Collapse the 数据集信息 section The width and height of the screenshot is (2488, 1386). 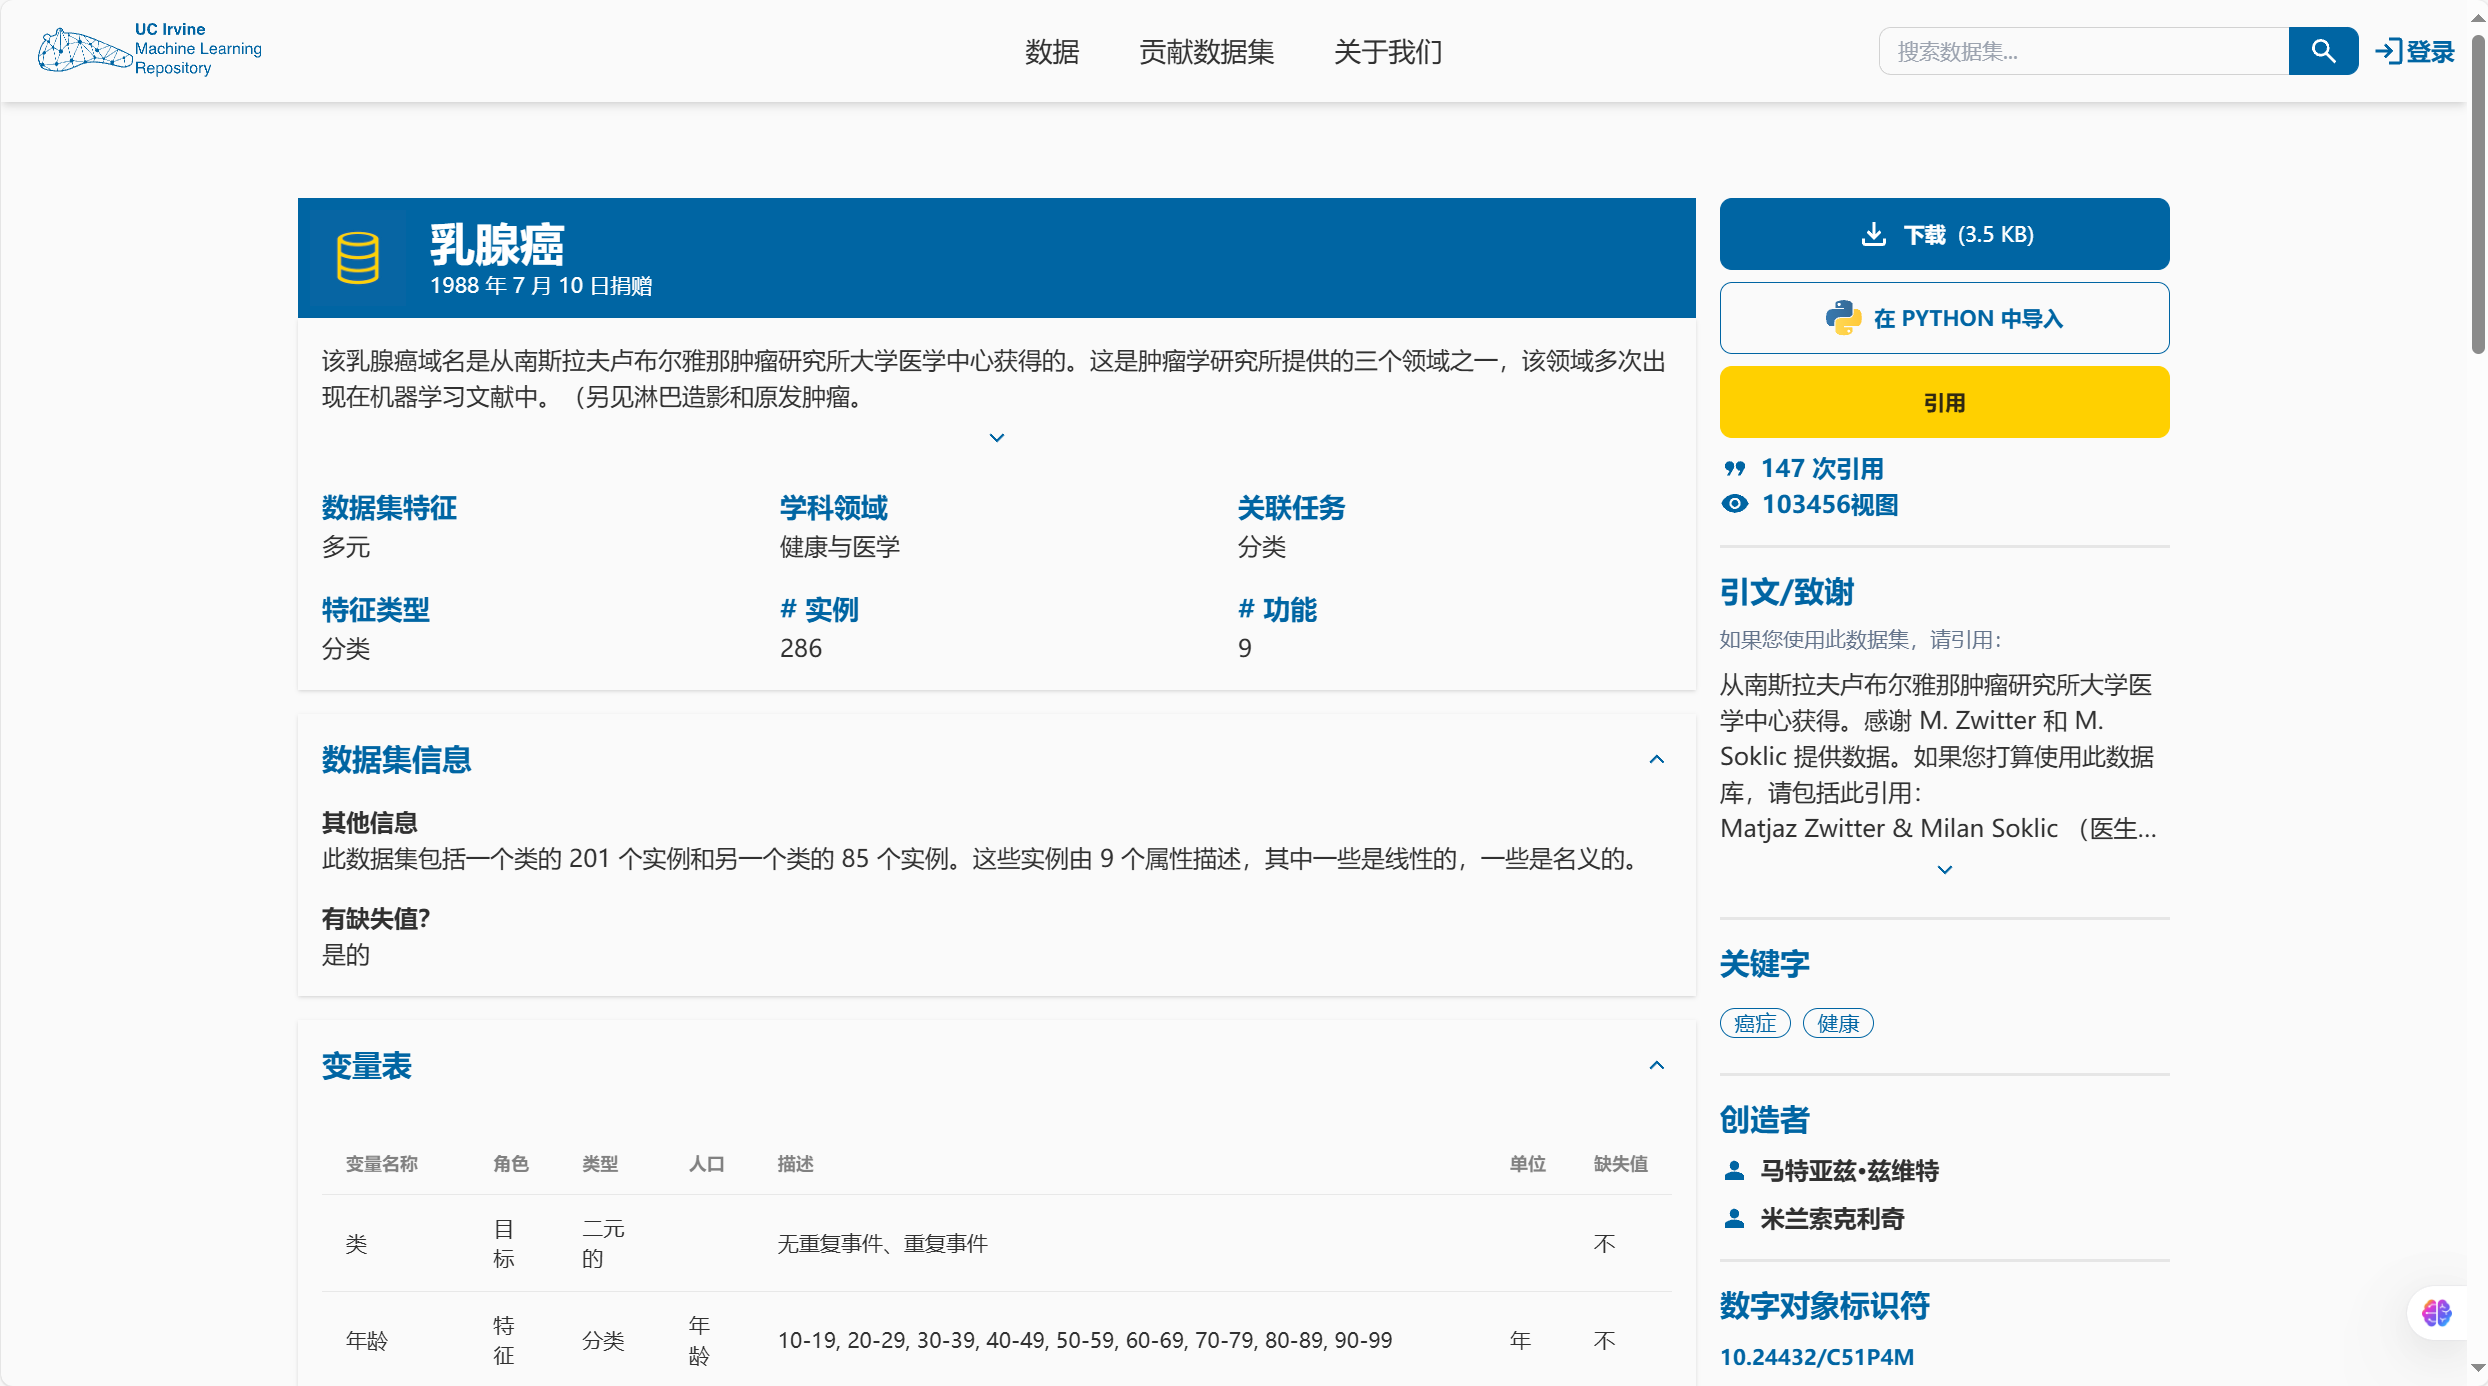1656,760
